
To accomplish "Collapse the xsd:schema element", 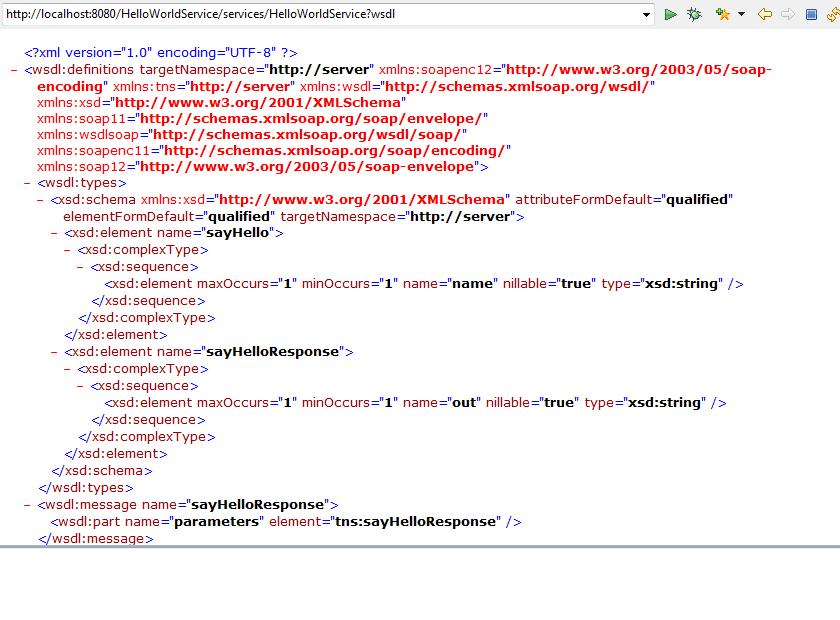I will [38, 199].
